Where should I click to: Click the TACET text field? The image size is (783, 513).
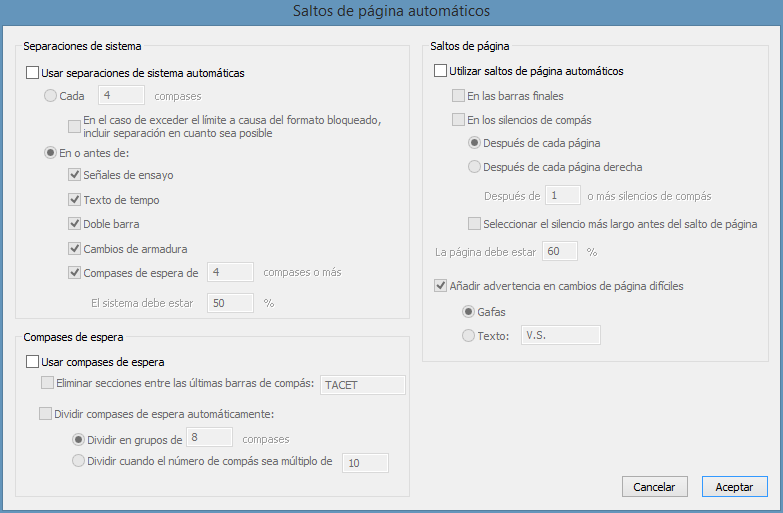coord(363,385)
